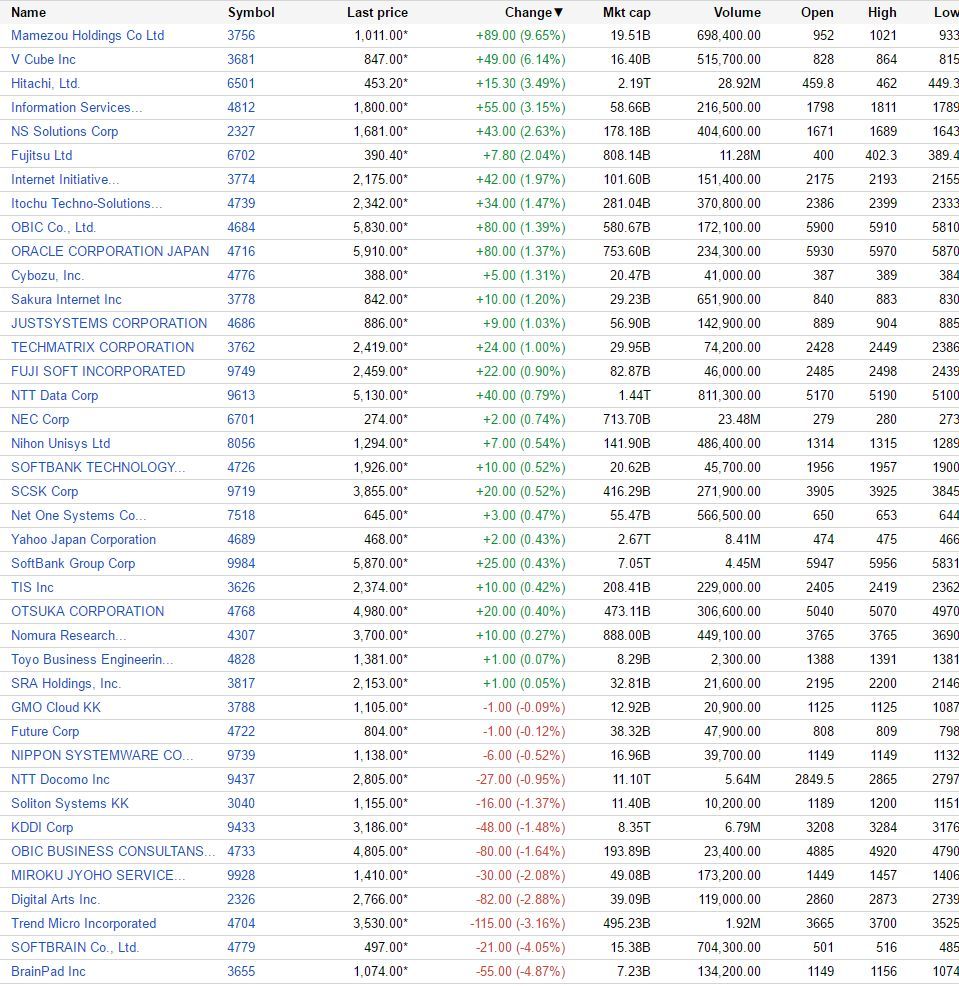This screenshot has width=959, height=986.
Task: Sort by the Name column header
Action: pos(28,13)
